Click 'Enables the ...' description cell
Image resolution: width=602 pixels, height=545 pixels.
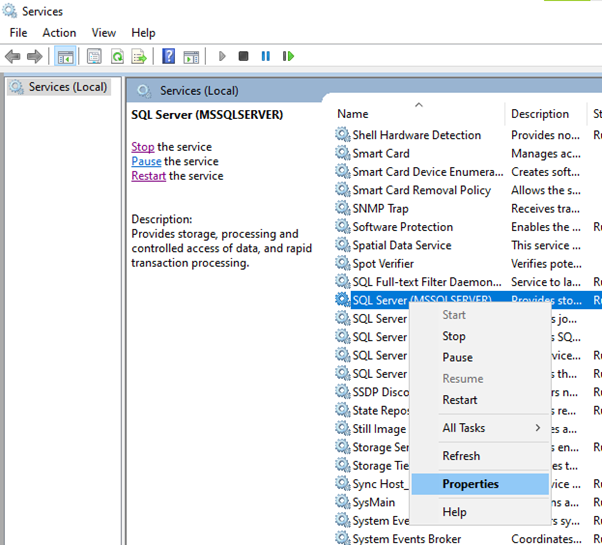546,227
